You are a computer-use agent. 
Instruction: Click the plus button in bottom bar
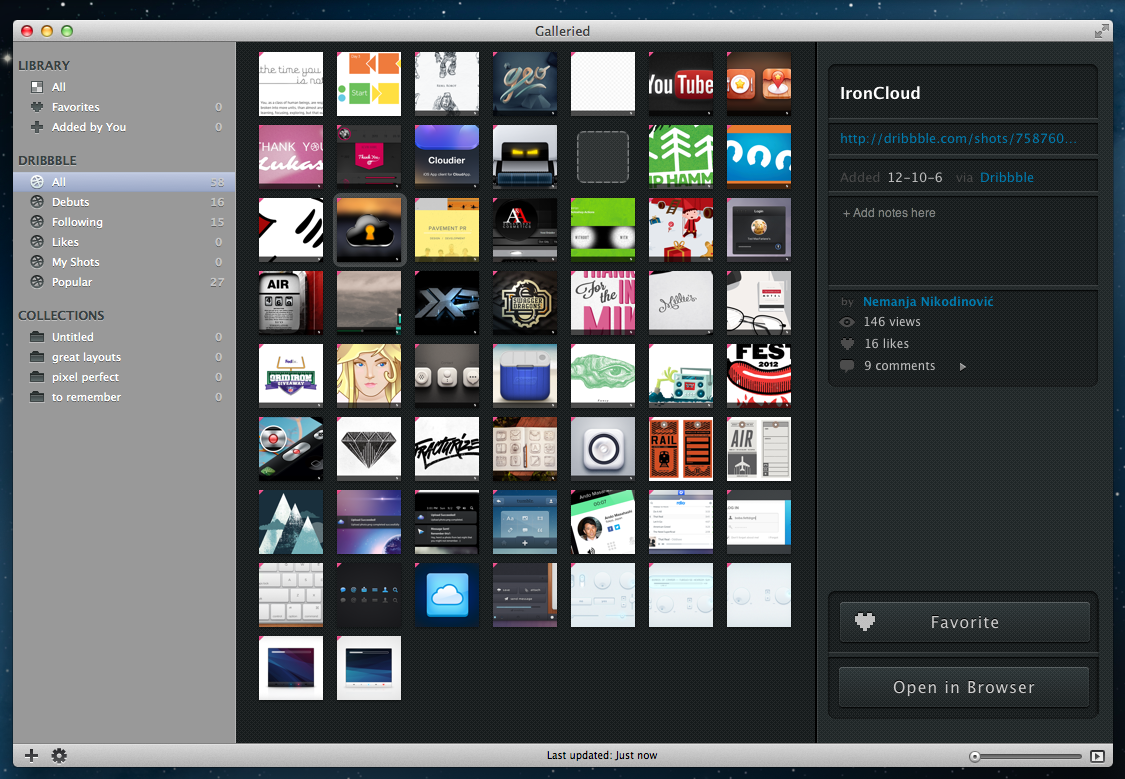tap(31, 756)
